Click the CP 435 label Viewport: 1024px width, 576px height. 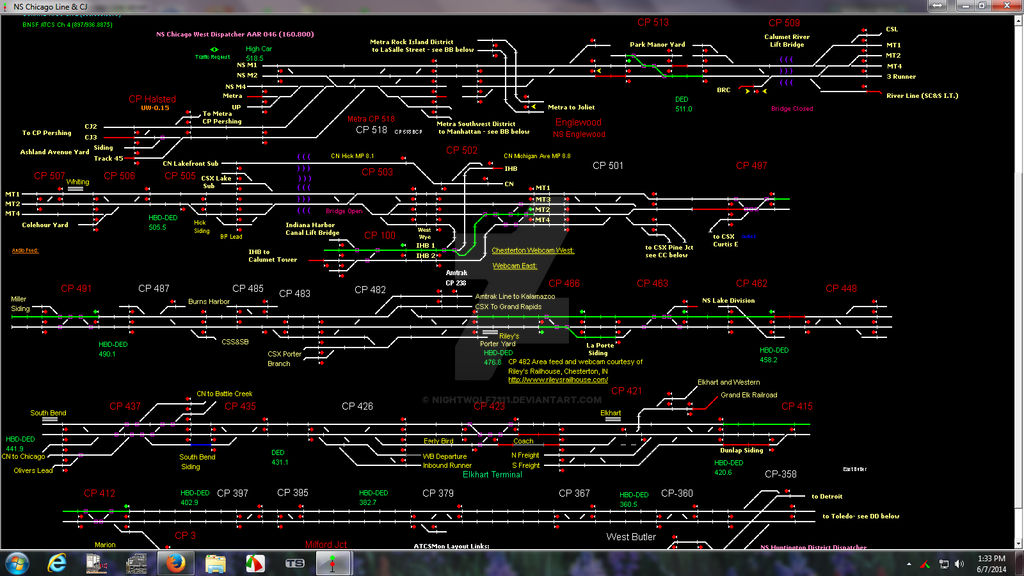240,406
